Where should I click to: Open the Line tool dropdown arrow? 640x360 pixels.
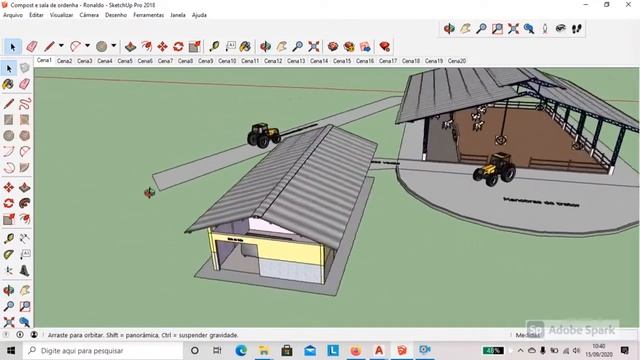click(61, 46)
